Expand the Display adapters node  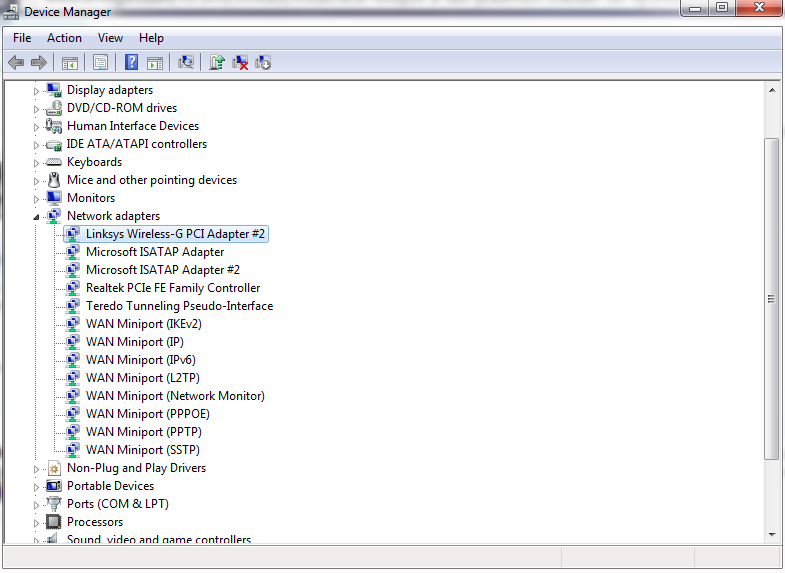[x=36, y=91]
